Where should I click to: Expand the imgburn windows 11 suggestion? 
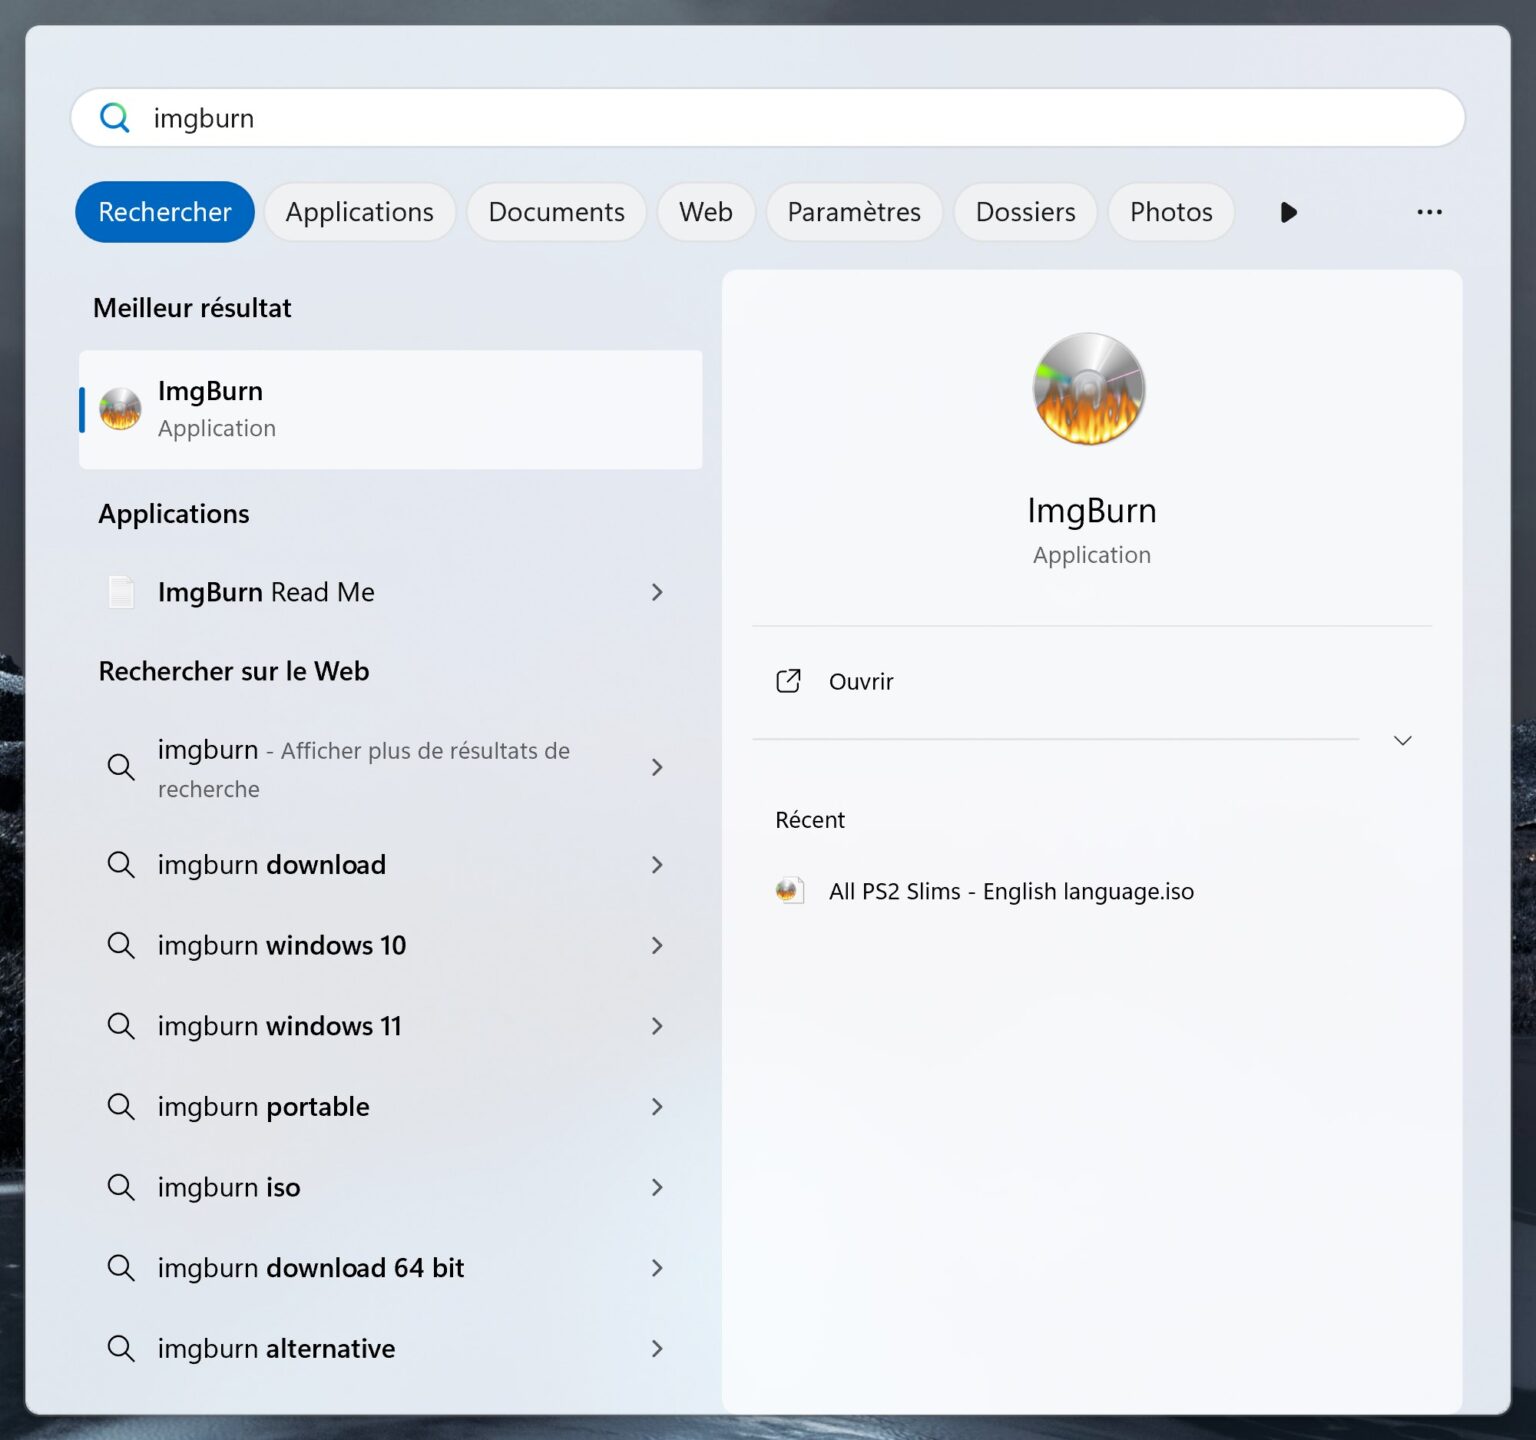click(657, 1026)
